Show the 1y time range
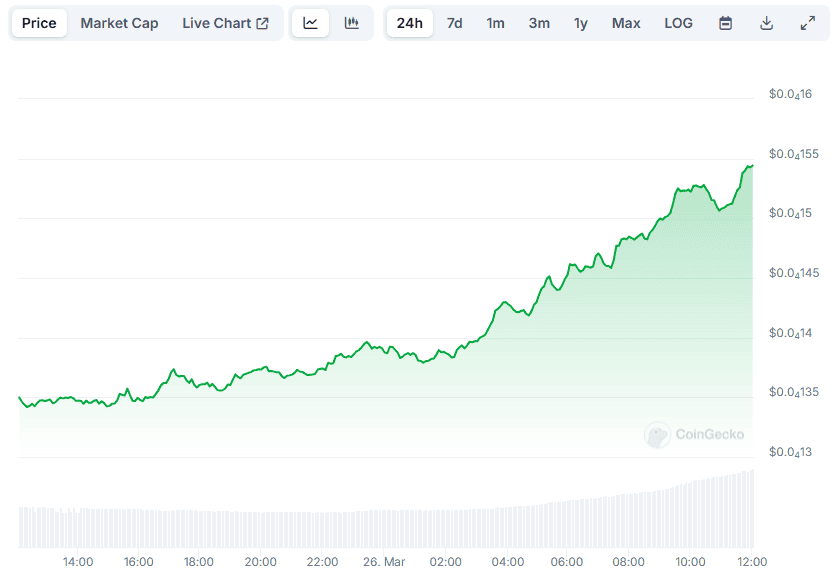Image resolution: width=832 pixels, height=581 pixels. [581, 23]
